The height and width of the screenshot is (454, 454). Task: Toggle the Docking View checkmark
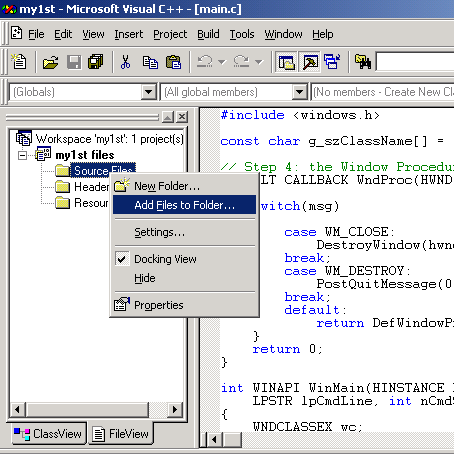122,259
